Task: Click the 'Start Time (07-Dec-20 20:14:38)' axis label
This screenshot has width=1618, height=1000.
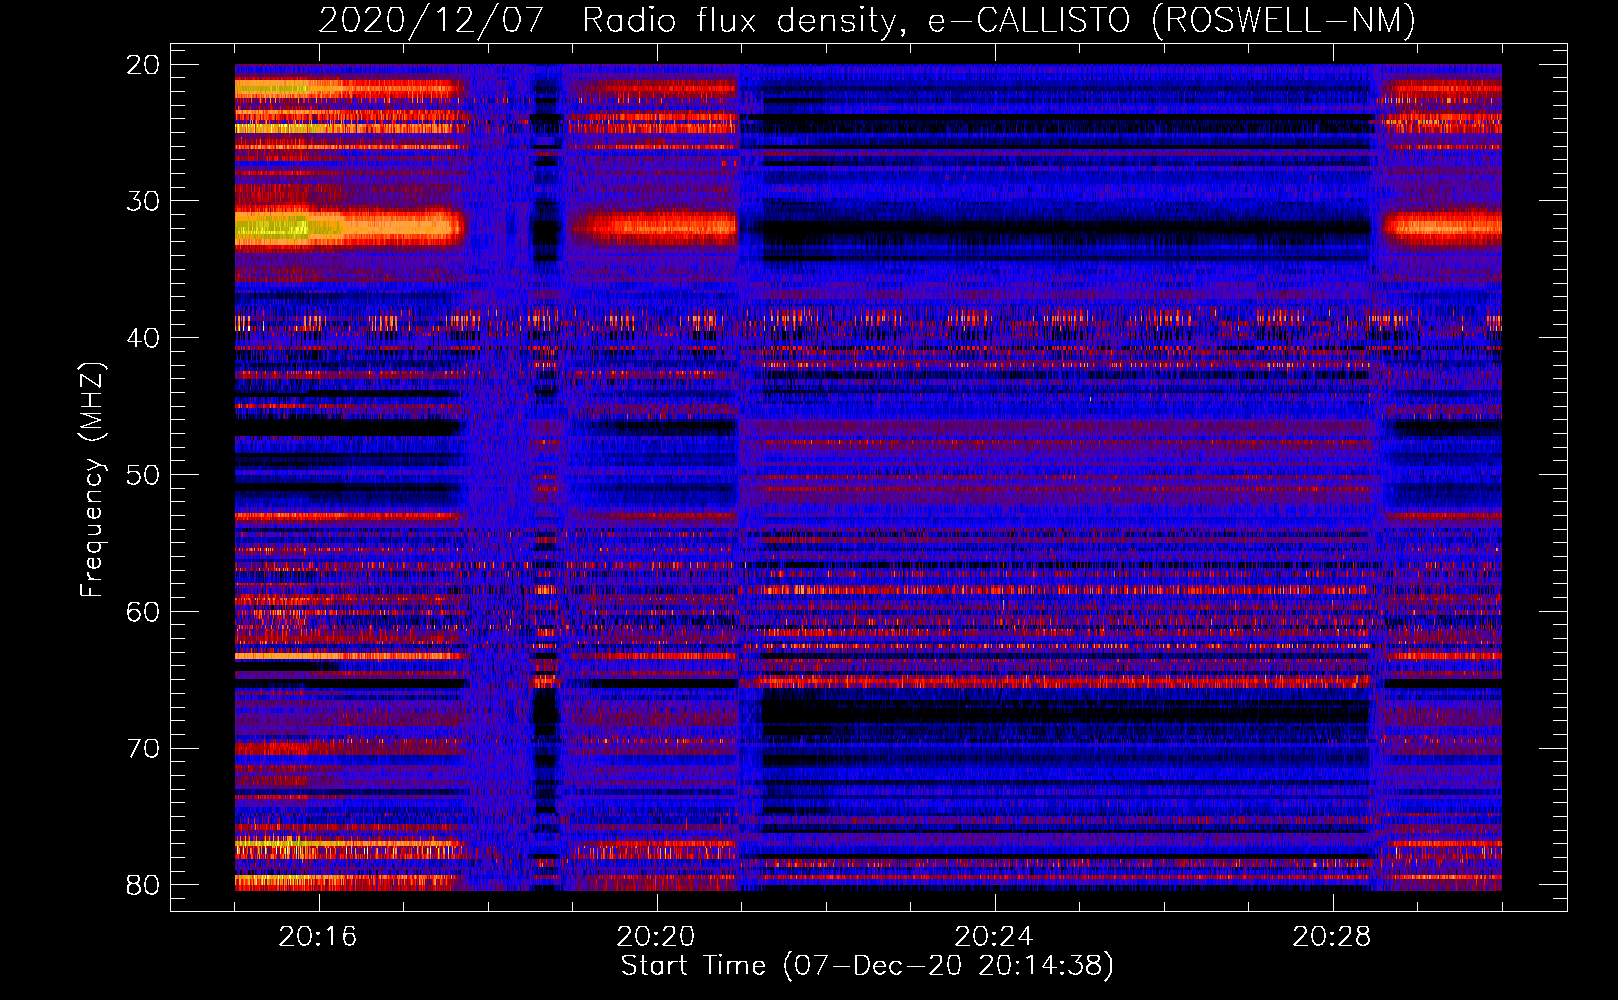Action: tap(867, 966)
